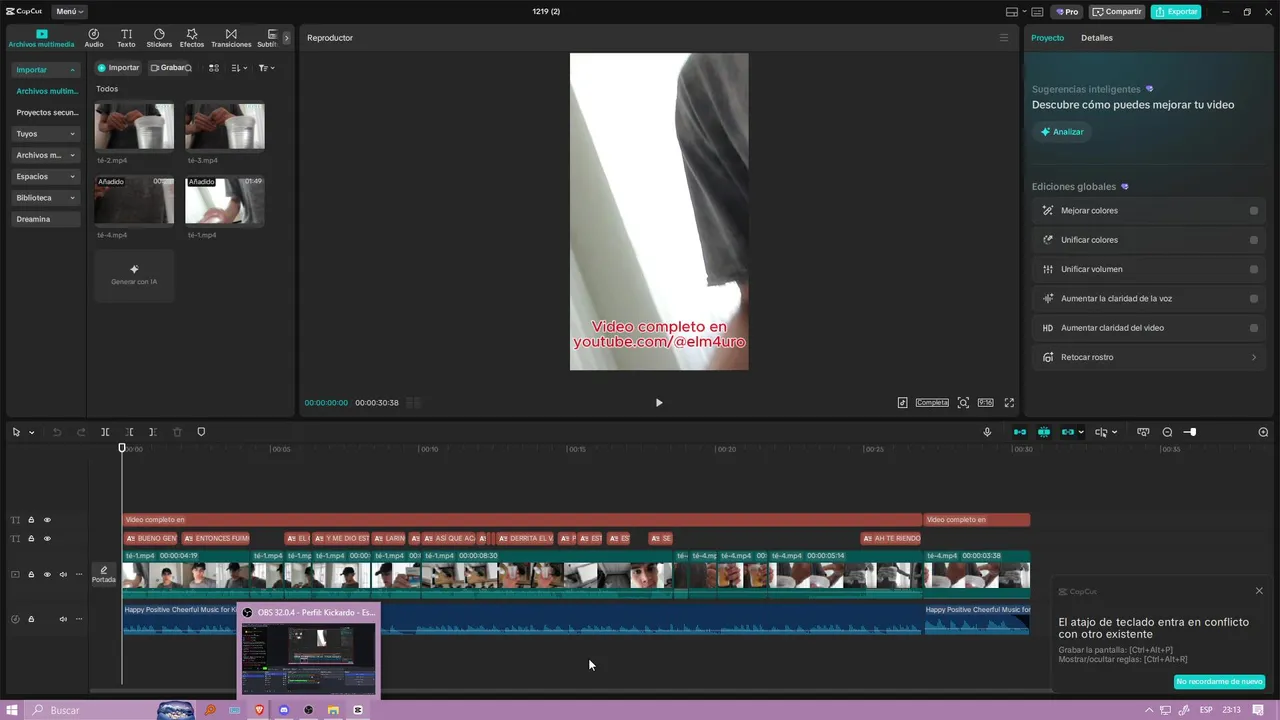
Task: Click the split clip tool
Action: (x=105, y=432)
